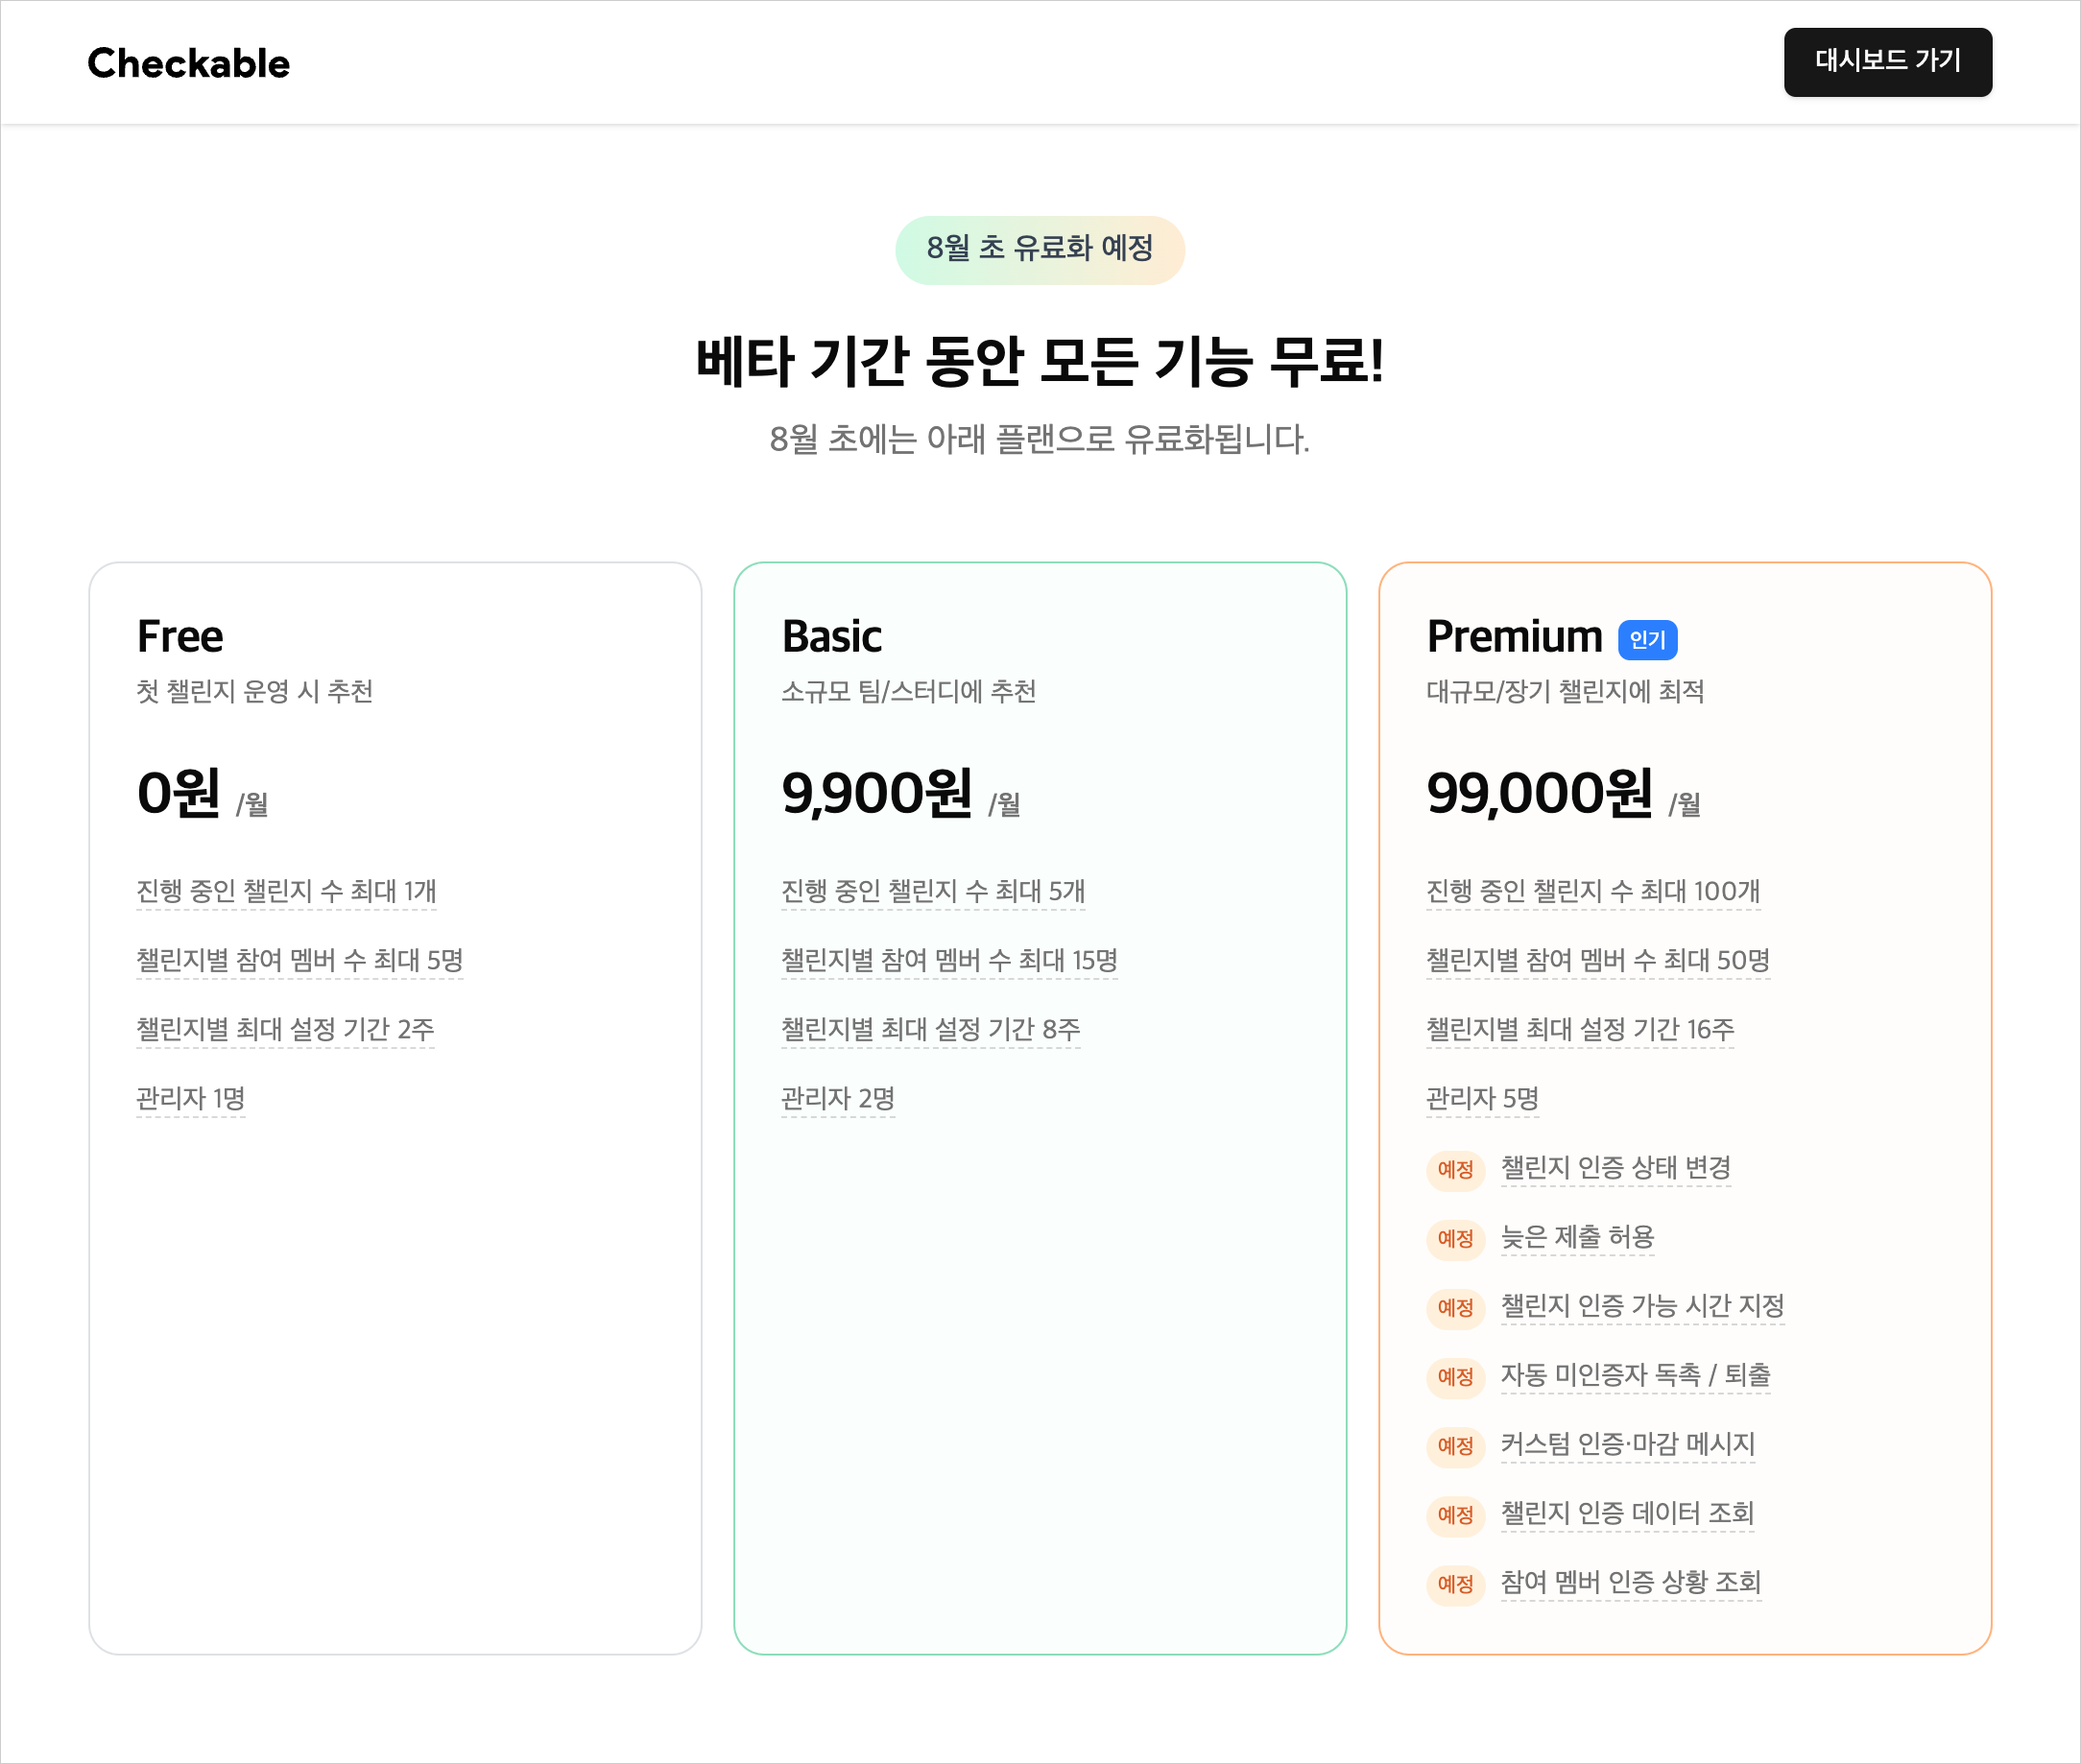Click 예정 badge beside 챌린지 인증 가능 시간 지정
The width and height of the screenshot is (2081, 1764).
pyautogui.click(x=1455, y=1307)
